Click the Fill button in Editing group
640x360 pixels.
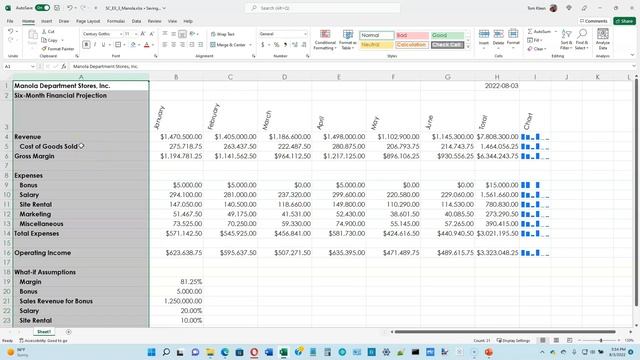click(x=534, y=40)
